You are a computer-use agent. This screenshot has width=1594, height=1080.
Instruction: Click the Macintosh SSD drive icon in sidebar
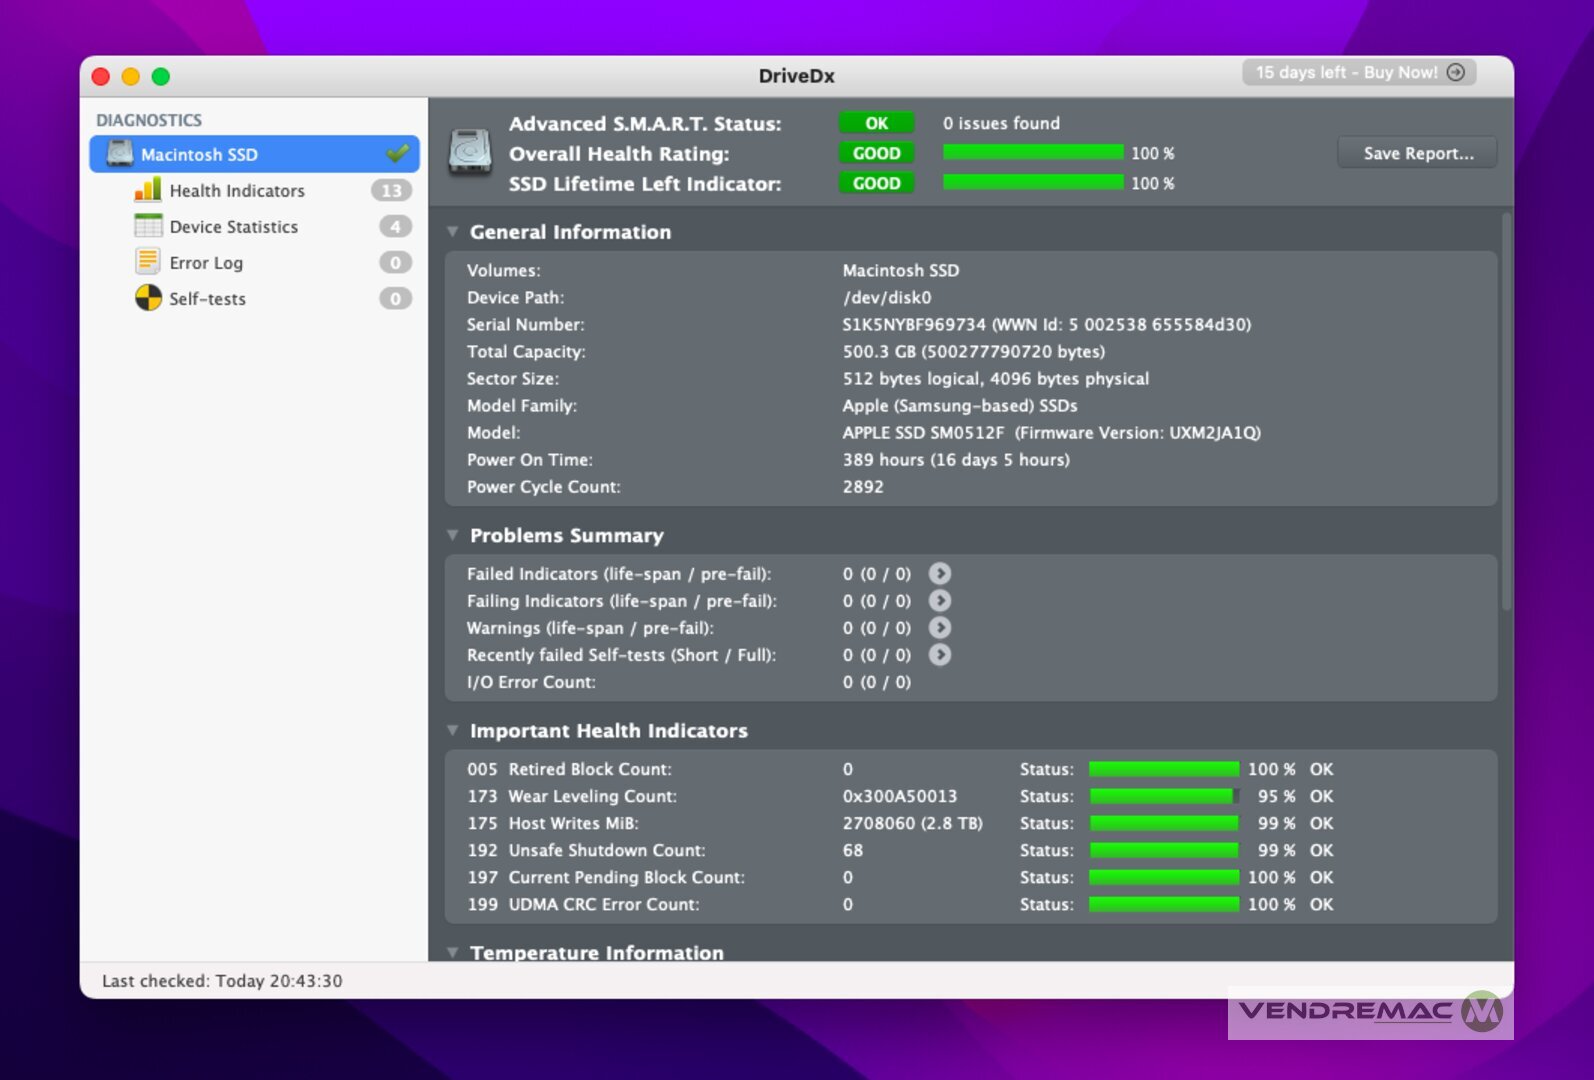coord(120,154)
